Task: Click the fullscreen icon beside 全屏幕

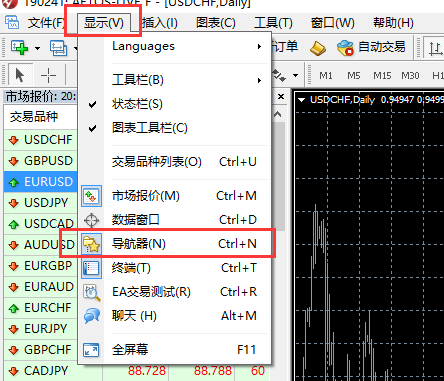Action: pos(91,350)
